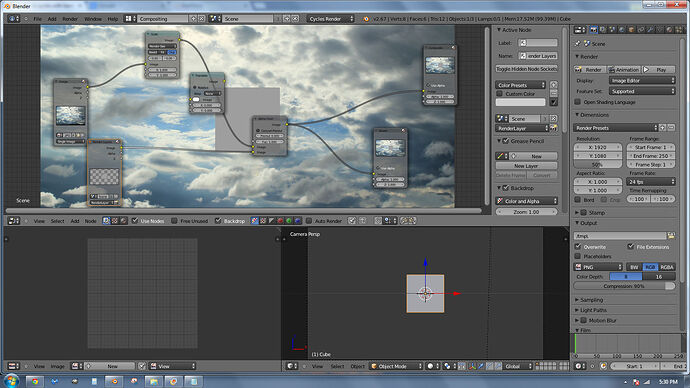Click the output path /tmp field

point(620,236)
